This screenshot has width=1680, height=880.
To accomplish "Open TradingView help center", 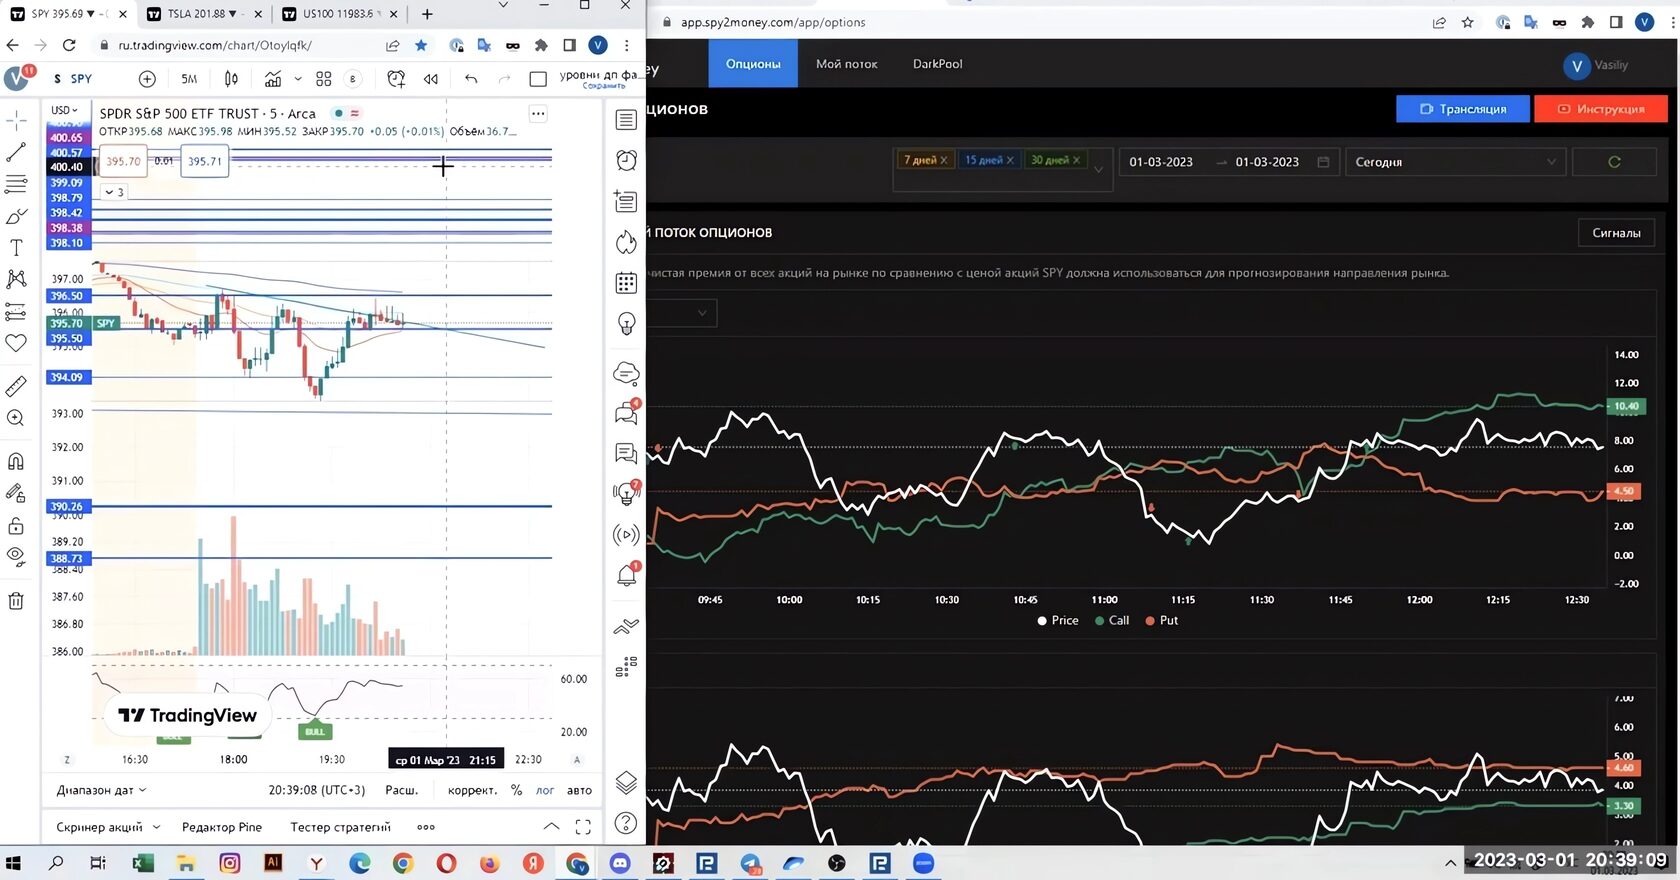I will point(626,823).
